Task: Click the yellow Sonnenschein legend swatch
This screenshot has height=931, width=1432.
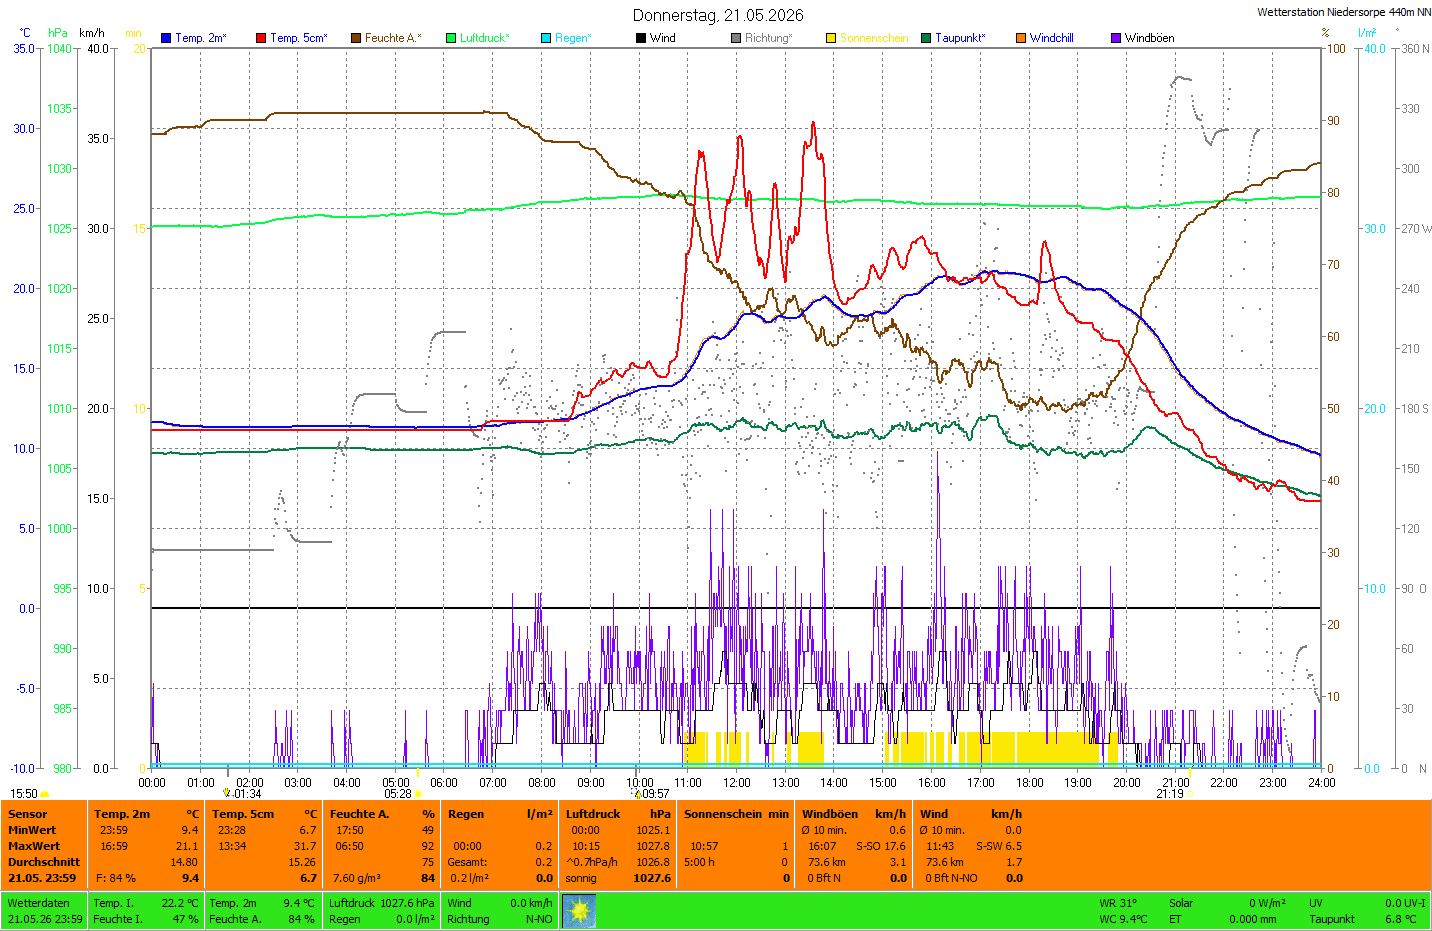Action: pyautogui.click(x=831, y=38)
